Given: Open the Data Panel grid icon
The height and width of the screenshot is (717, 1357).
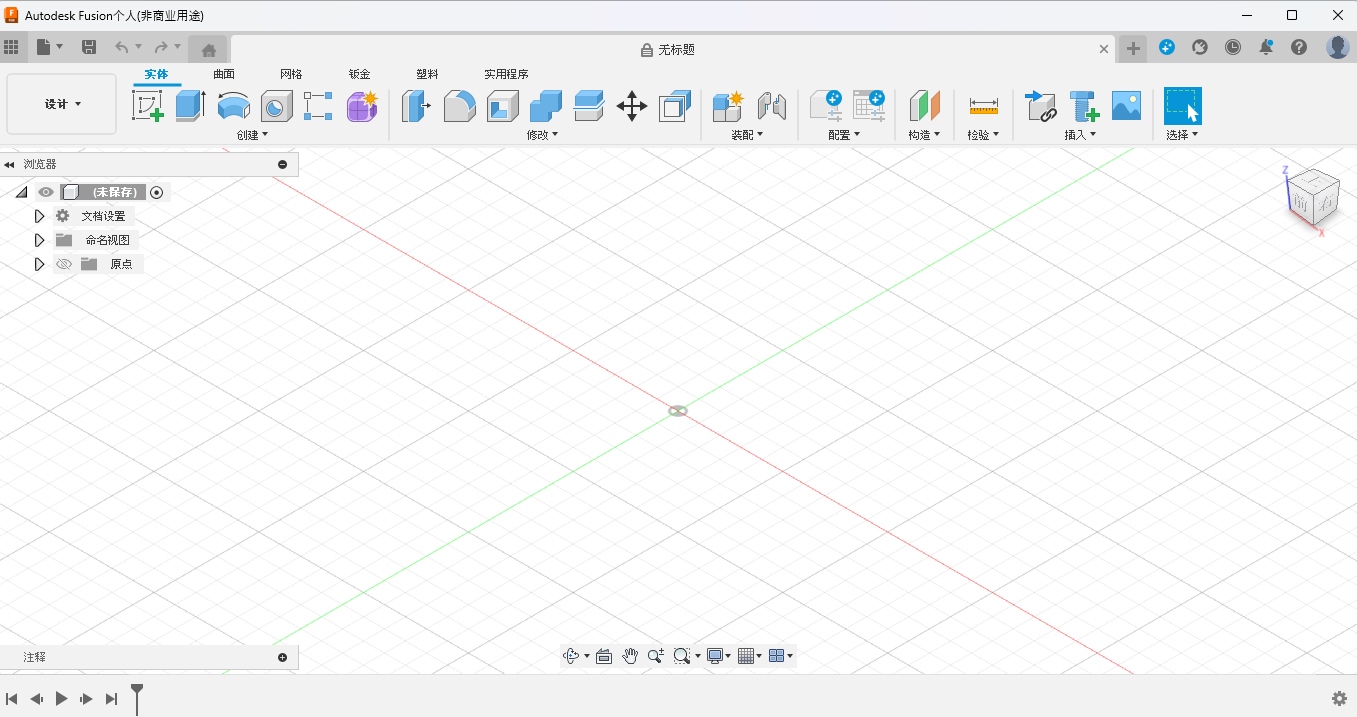Looking at the screenshot, I should click(x=11, y=47).
